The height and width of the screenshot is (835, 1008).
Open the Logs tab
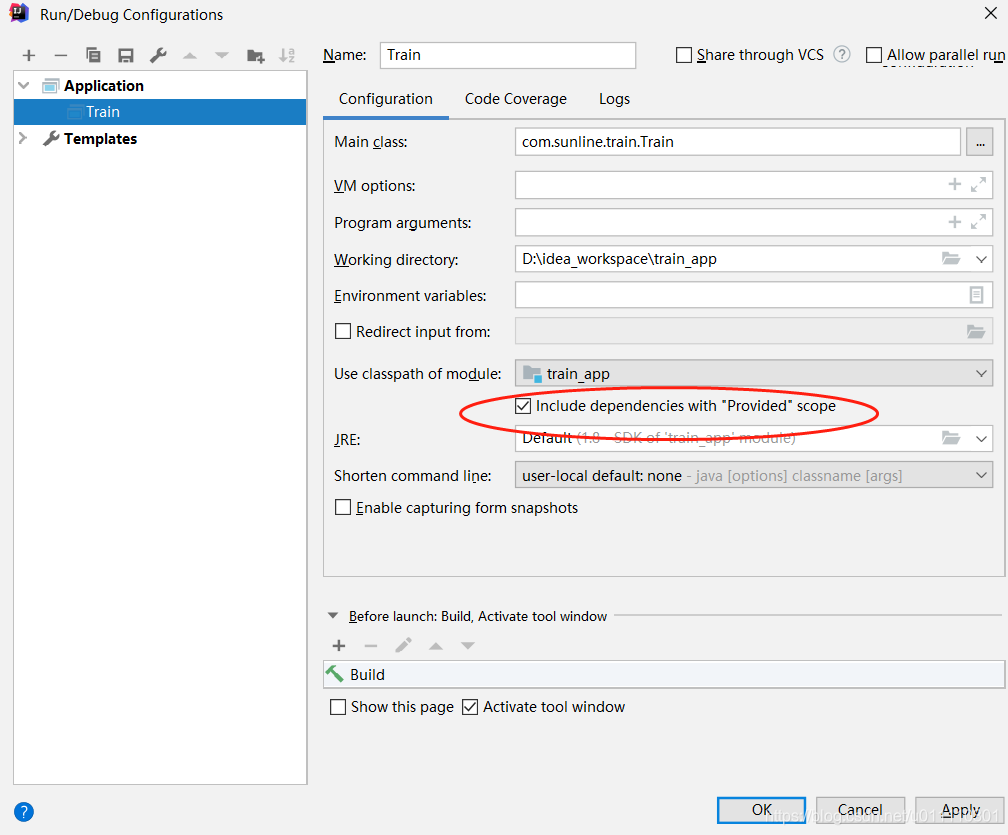tap(613, 99)
